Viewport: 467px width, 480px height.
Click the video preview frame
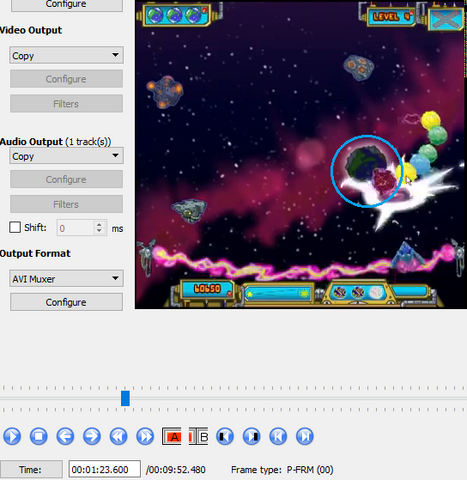[x=301, y=154]
